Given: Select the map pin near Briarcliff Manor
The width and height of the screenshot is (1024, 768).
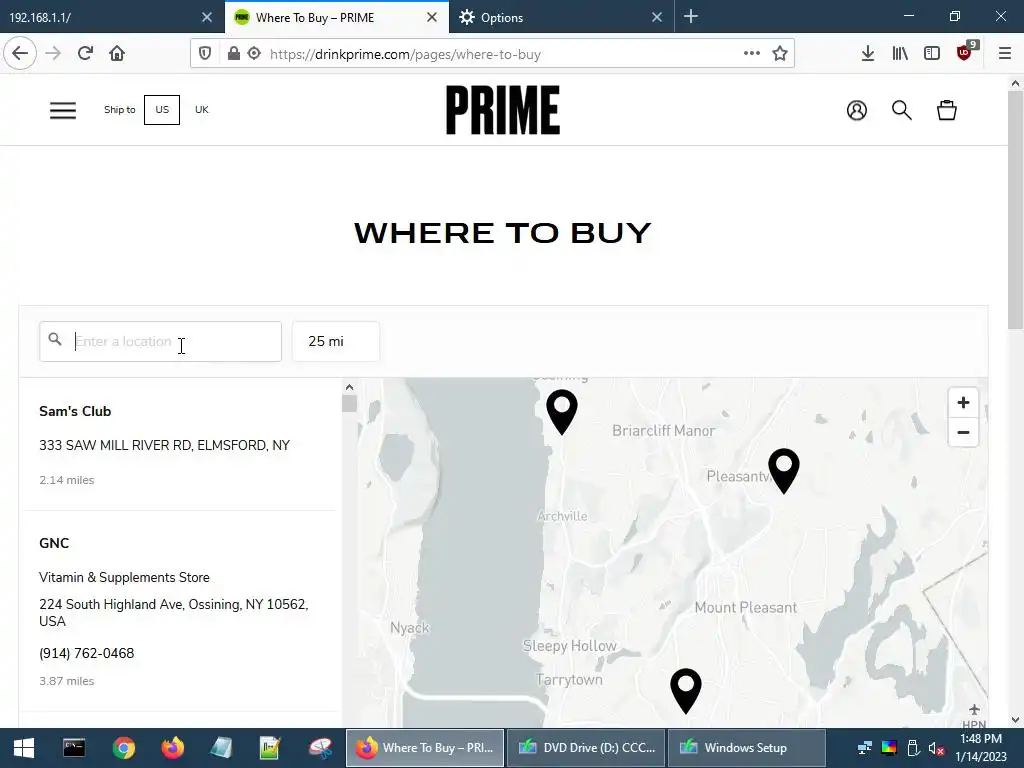Looking at the screenshot, I should (x=562, y=411).
